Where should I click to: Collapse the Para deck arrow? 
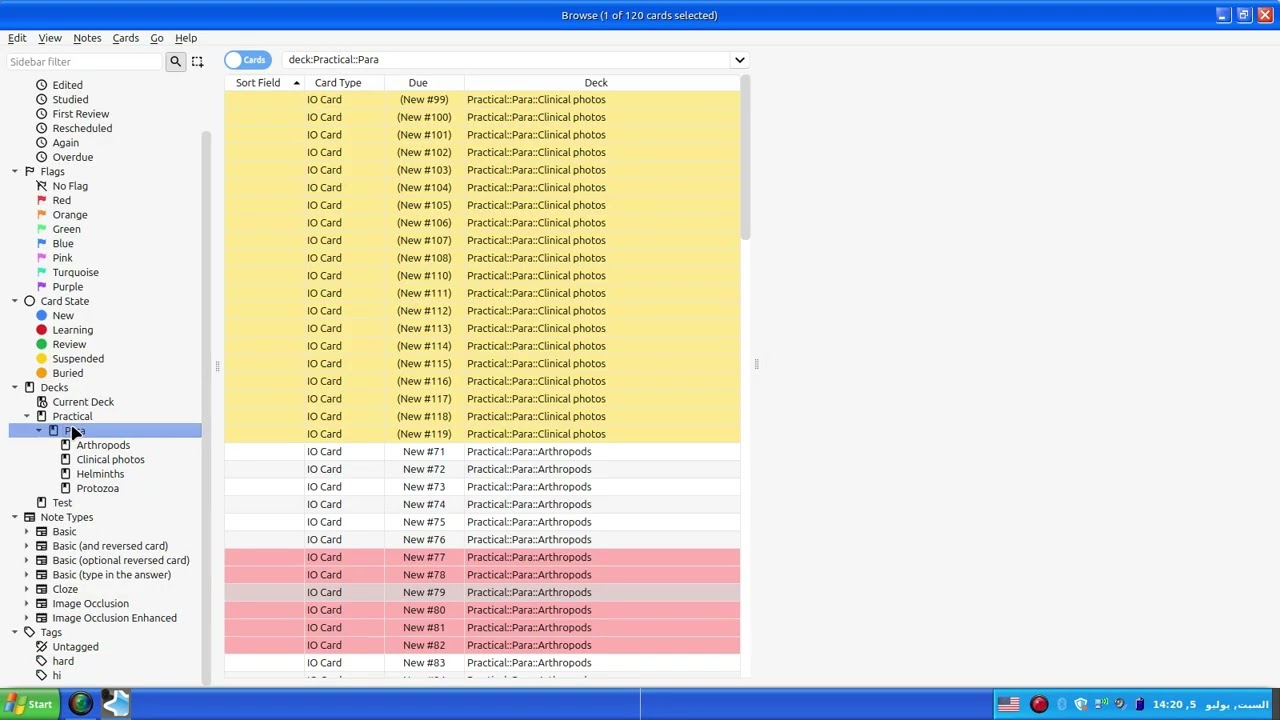39,431
